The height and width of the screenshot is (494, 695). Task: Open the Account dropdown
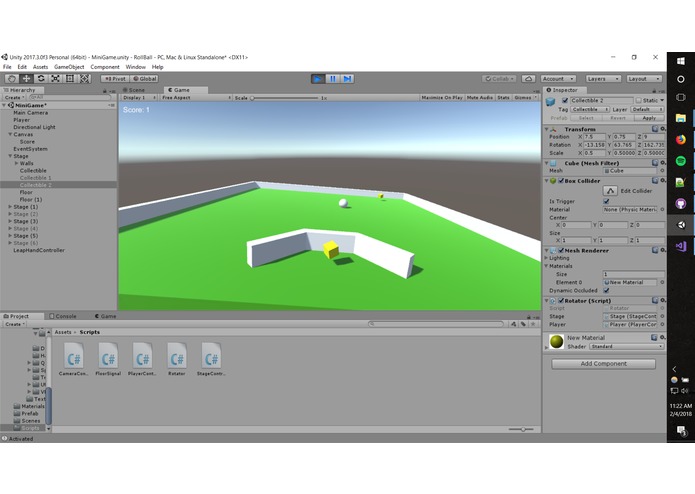coord(558,79)
